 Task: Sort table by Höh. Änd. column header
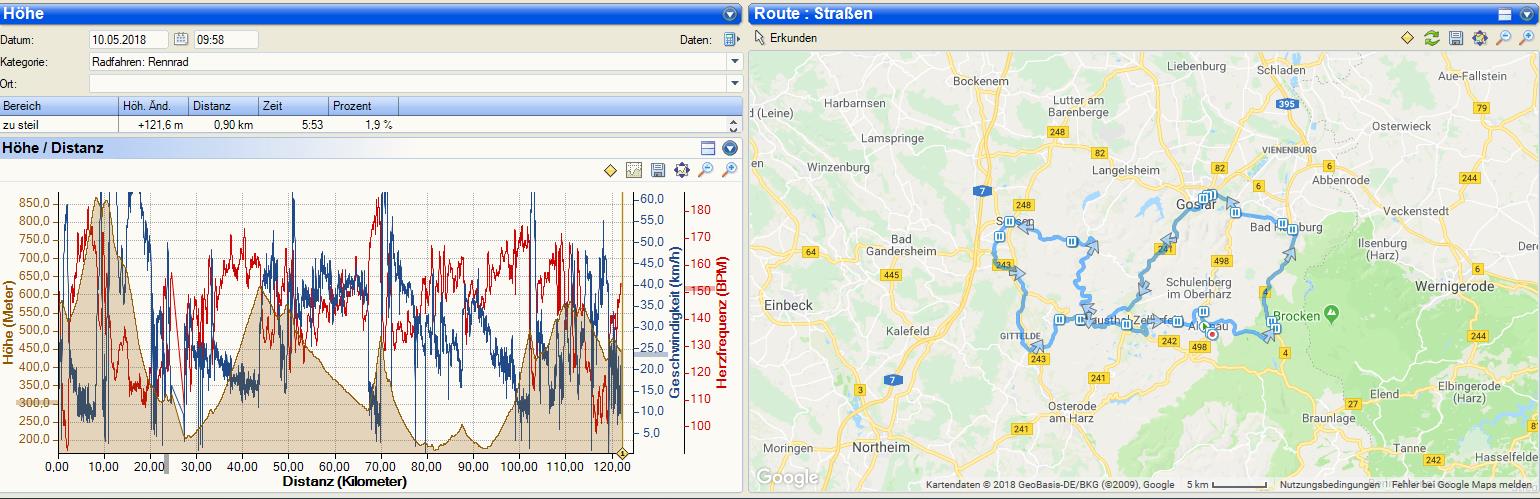(x=153, y=106)
